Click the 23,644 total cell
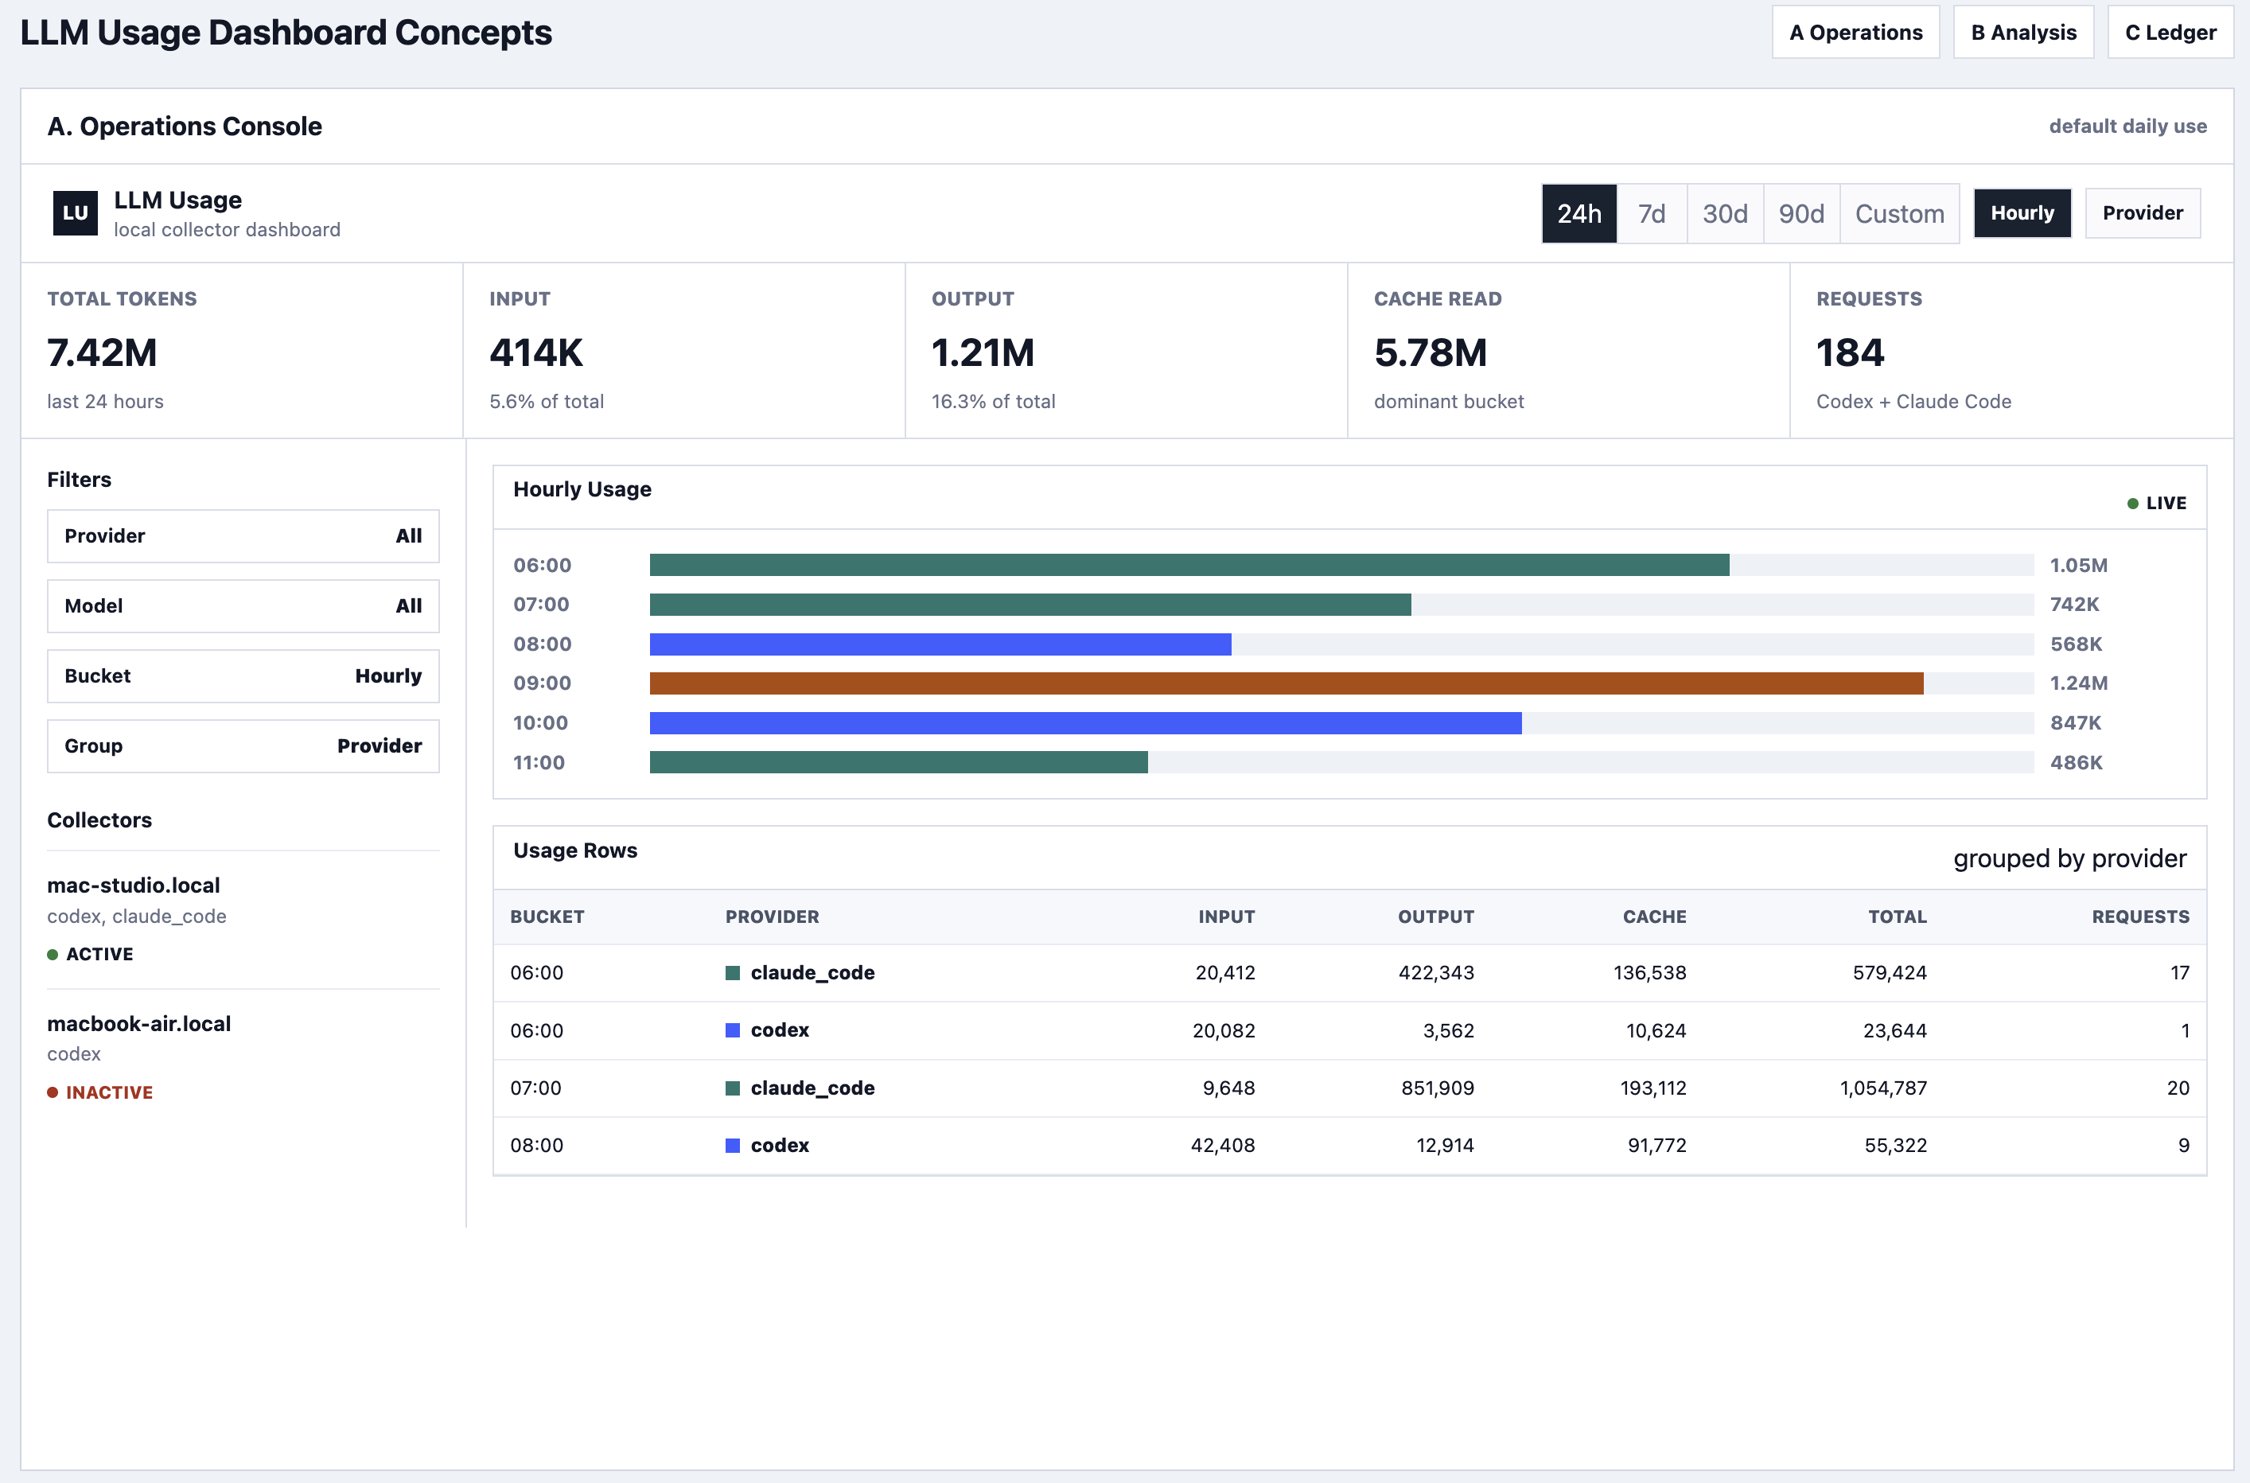 tap(1895, 1030)
